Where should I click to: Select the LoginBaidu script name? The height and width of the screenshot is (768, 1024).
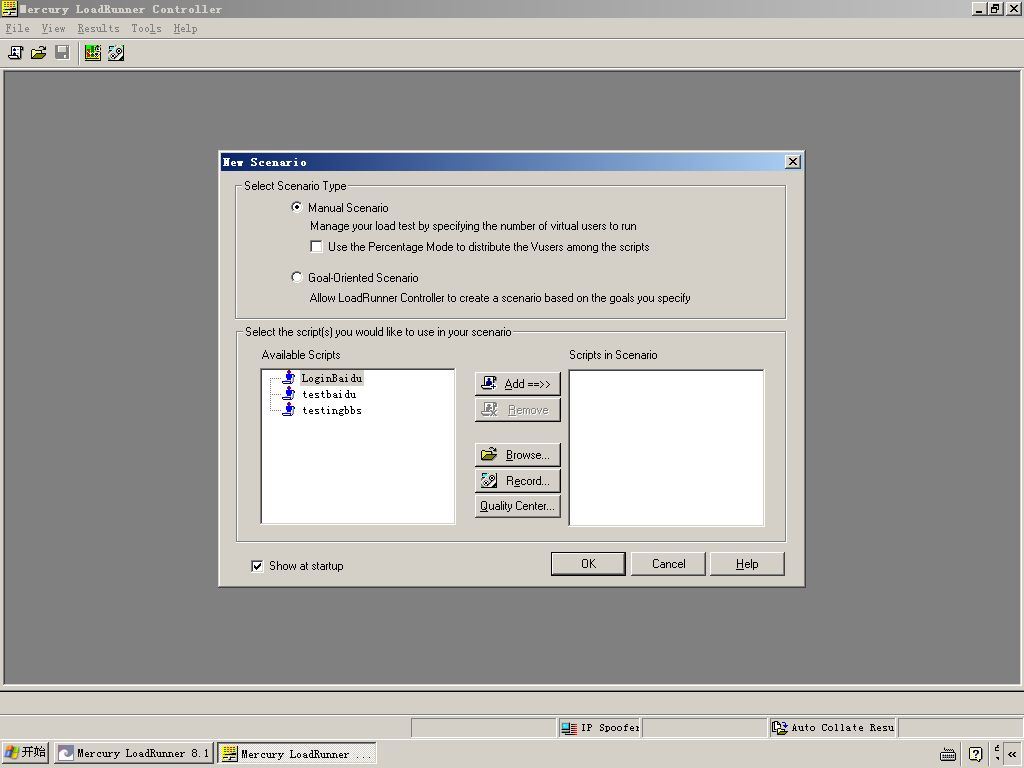[x=332, y=378]
